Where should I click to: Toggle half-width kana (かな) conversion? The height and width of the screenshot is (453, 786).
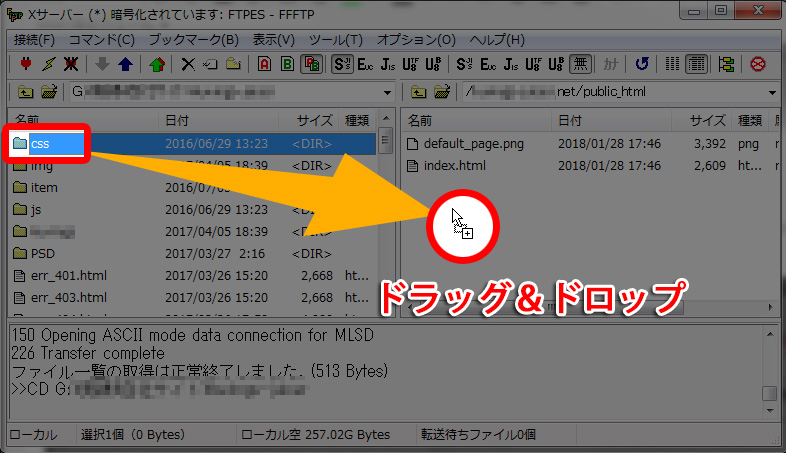(x=611, y=64)
